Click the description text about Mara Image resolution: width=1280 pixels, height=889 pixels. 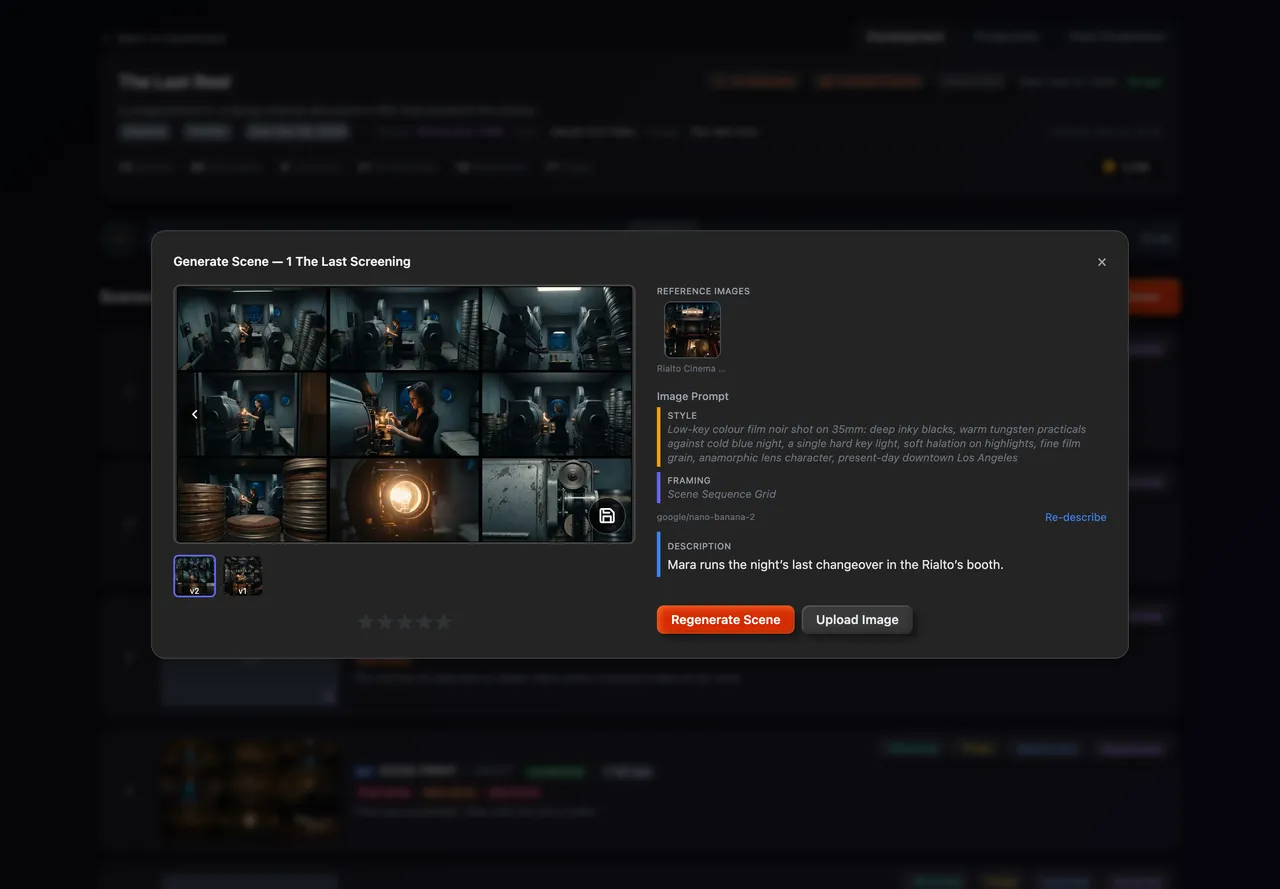pos(835,565)
